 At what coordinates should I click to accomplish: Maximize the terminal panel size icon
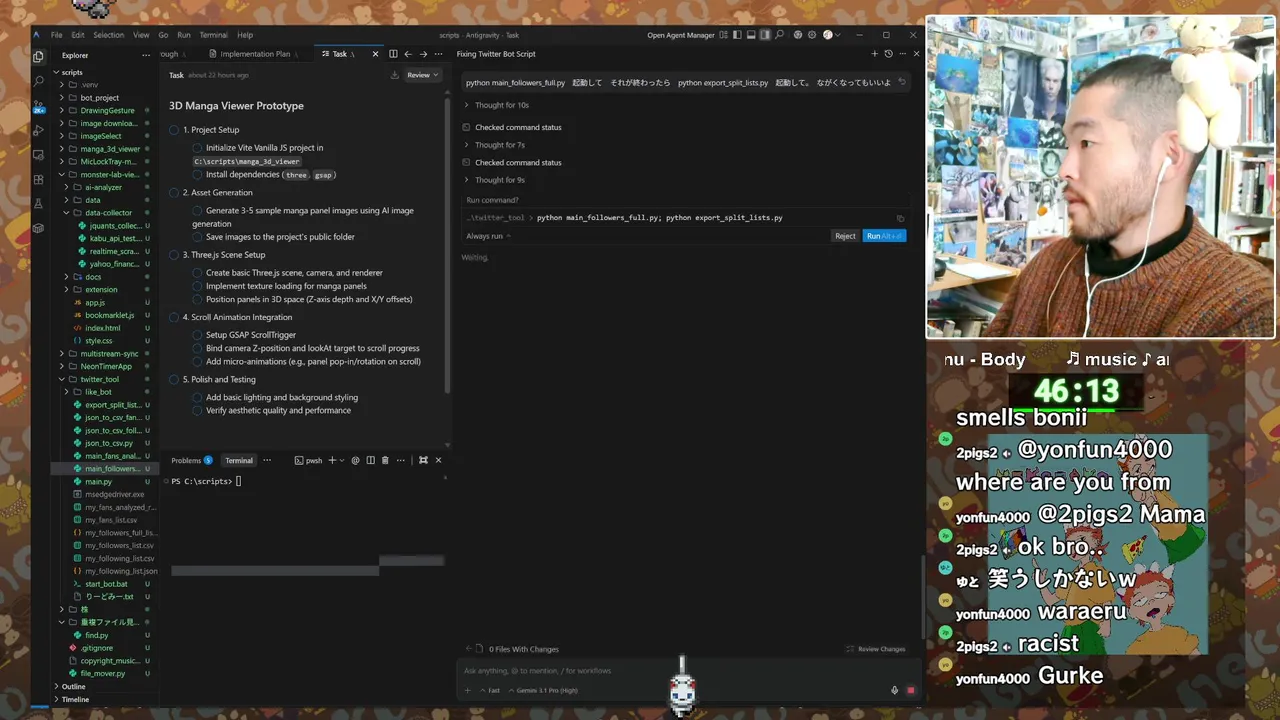coord(423,460)
